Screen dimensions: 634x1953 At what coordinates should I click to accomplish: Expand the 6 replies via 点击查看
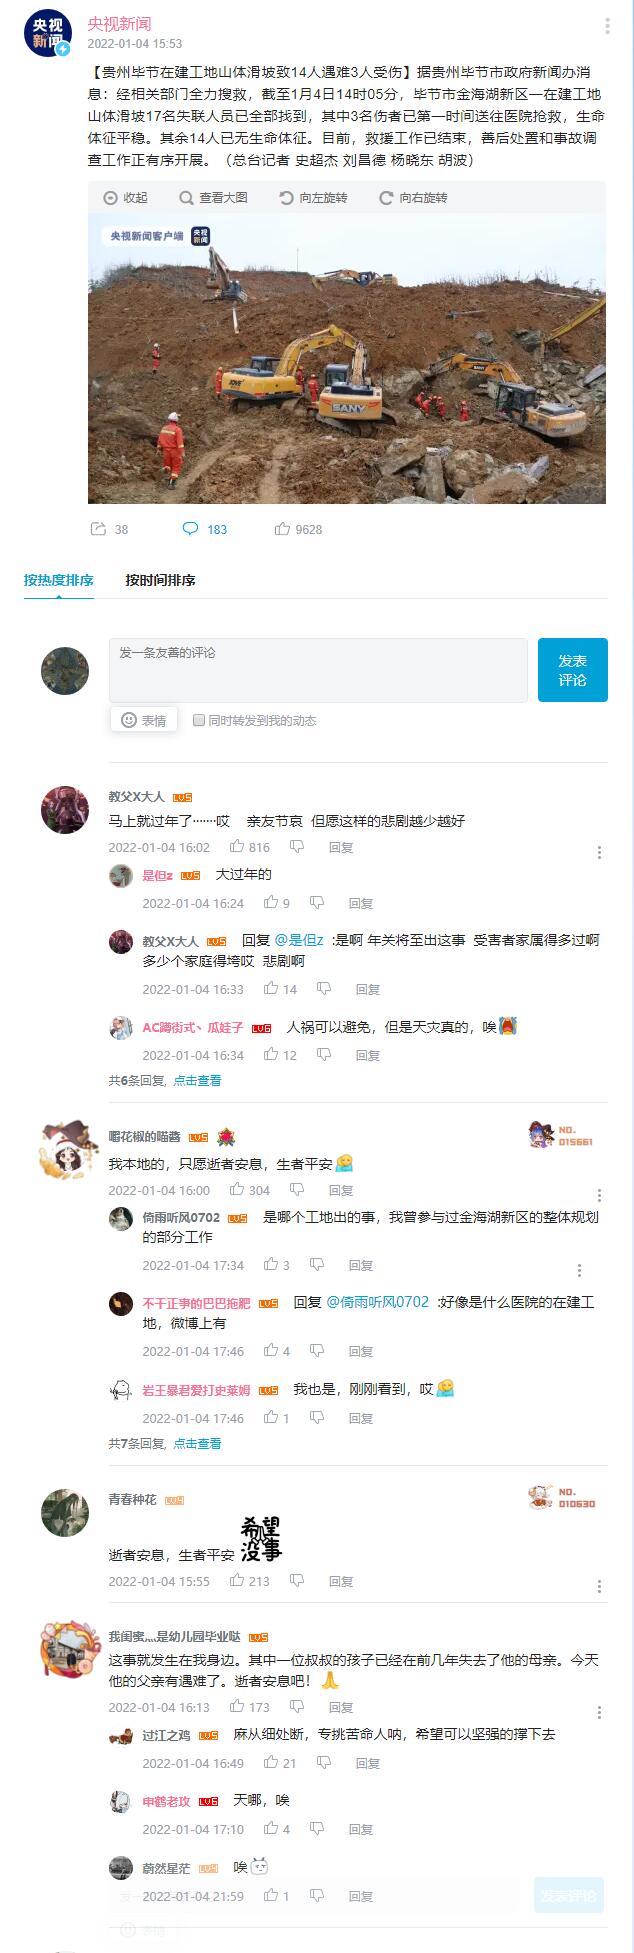pyautogui.click(x=197, y=1080)
